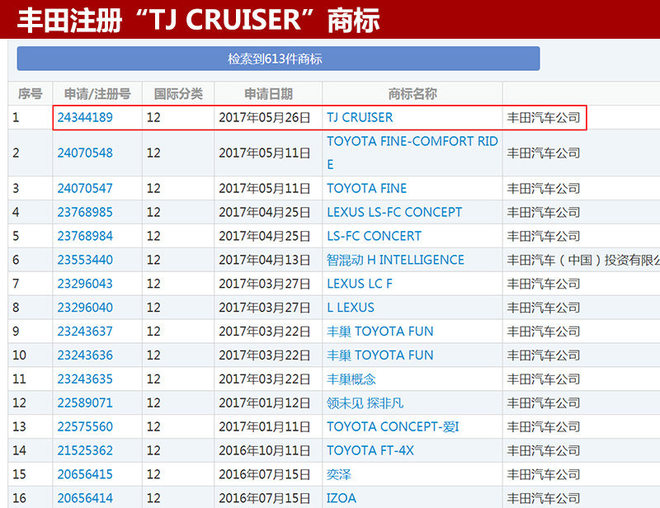Open 领未见 探非凡 trademark link

(x=365, y=403)
